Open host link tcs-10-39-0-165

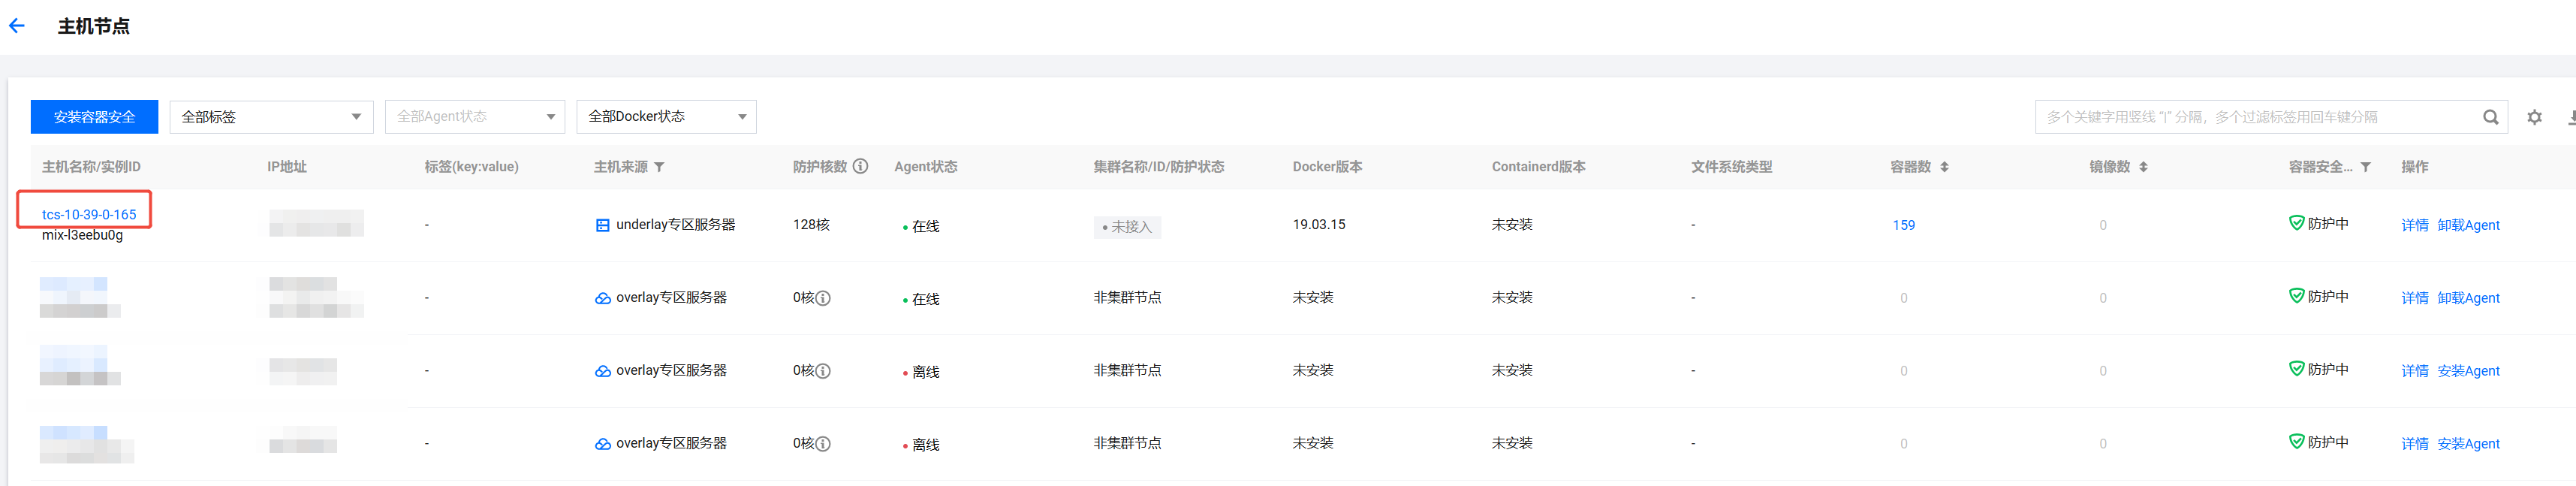pyautogui.click(x=89, y=214)
